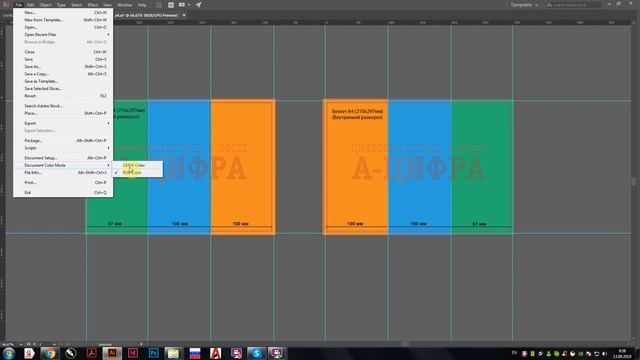
Task: Click the last purple screen-recorder taskbar icon
Action: (277, 353)
